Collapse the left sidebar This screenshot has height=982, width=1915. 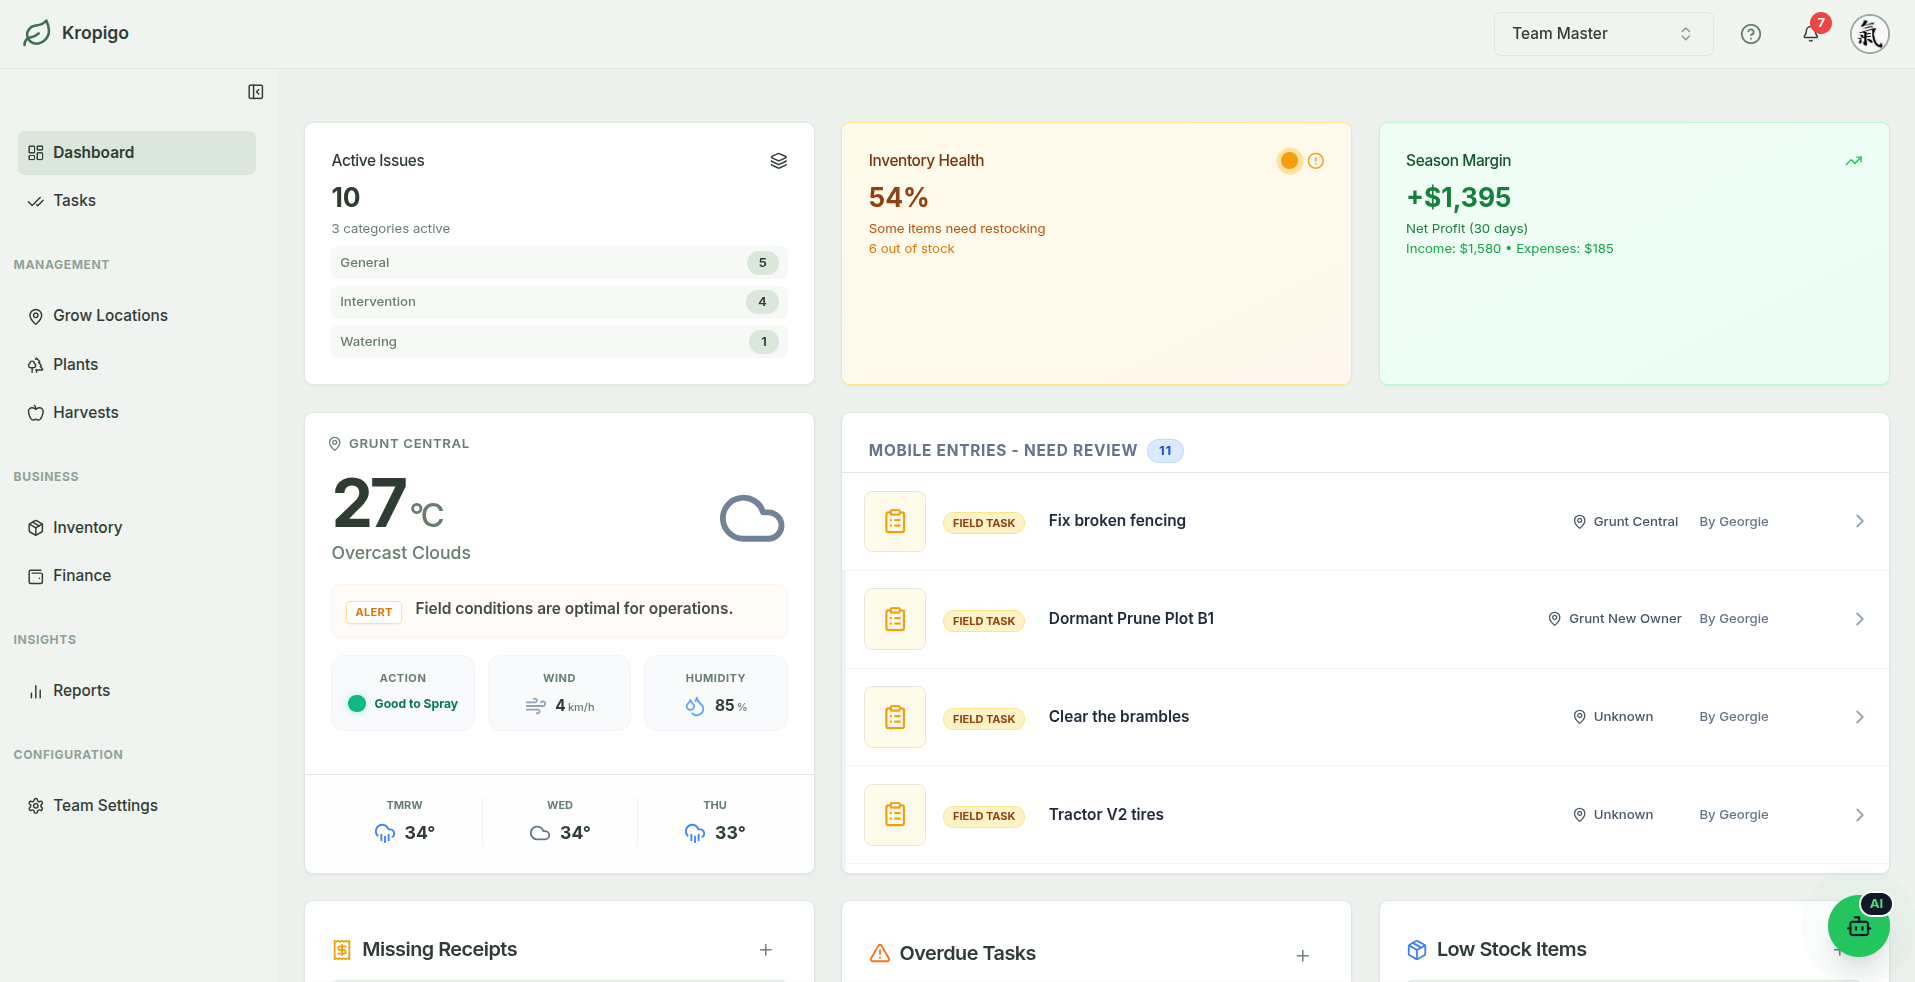coord(255,91)
